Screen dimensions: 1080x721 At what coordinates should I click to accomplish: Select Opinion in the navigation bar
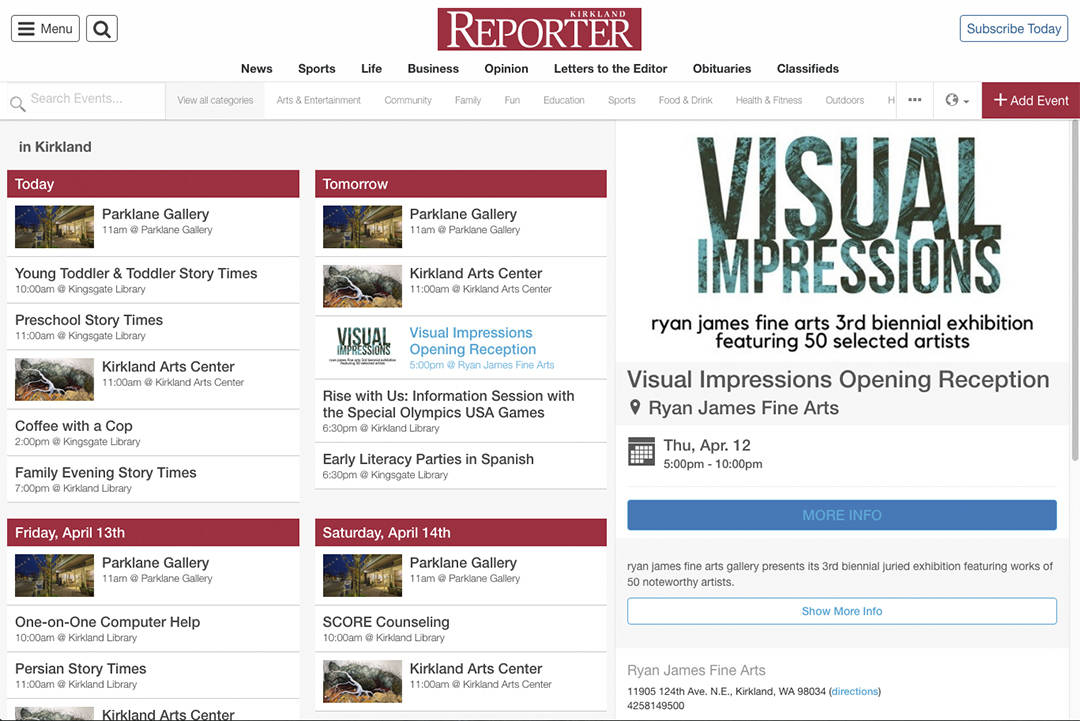tap(506, 69)
